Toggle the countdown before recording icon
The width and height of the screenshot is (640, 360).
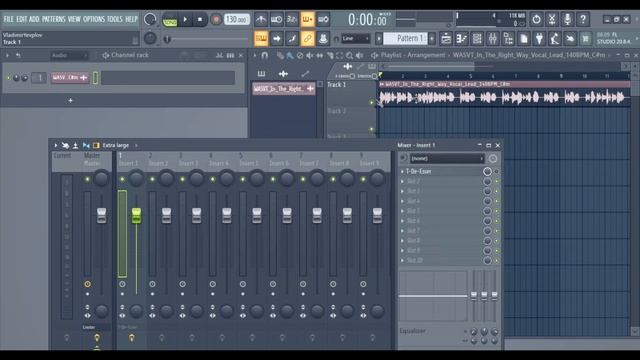coord(292,19)
